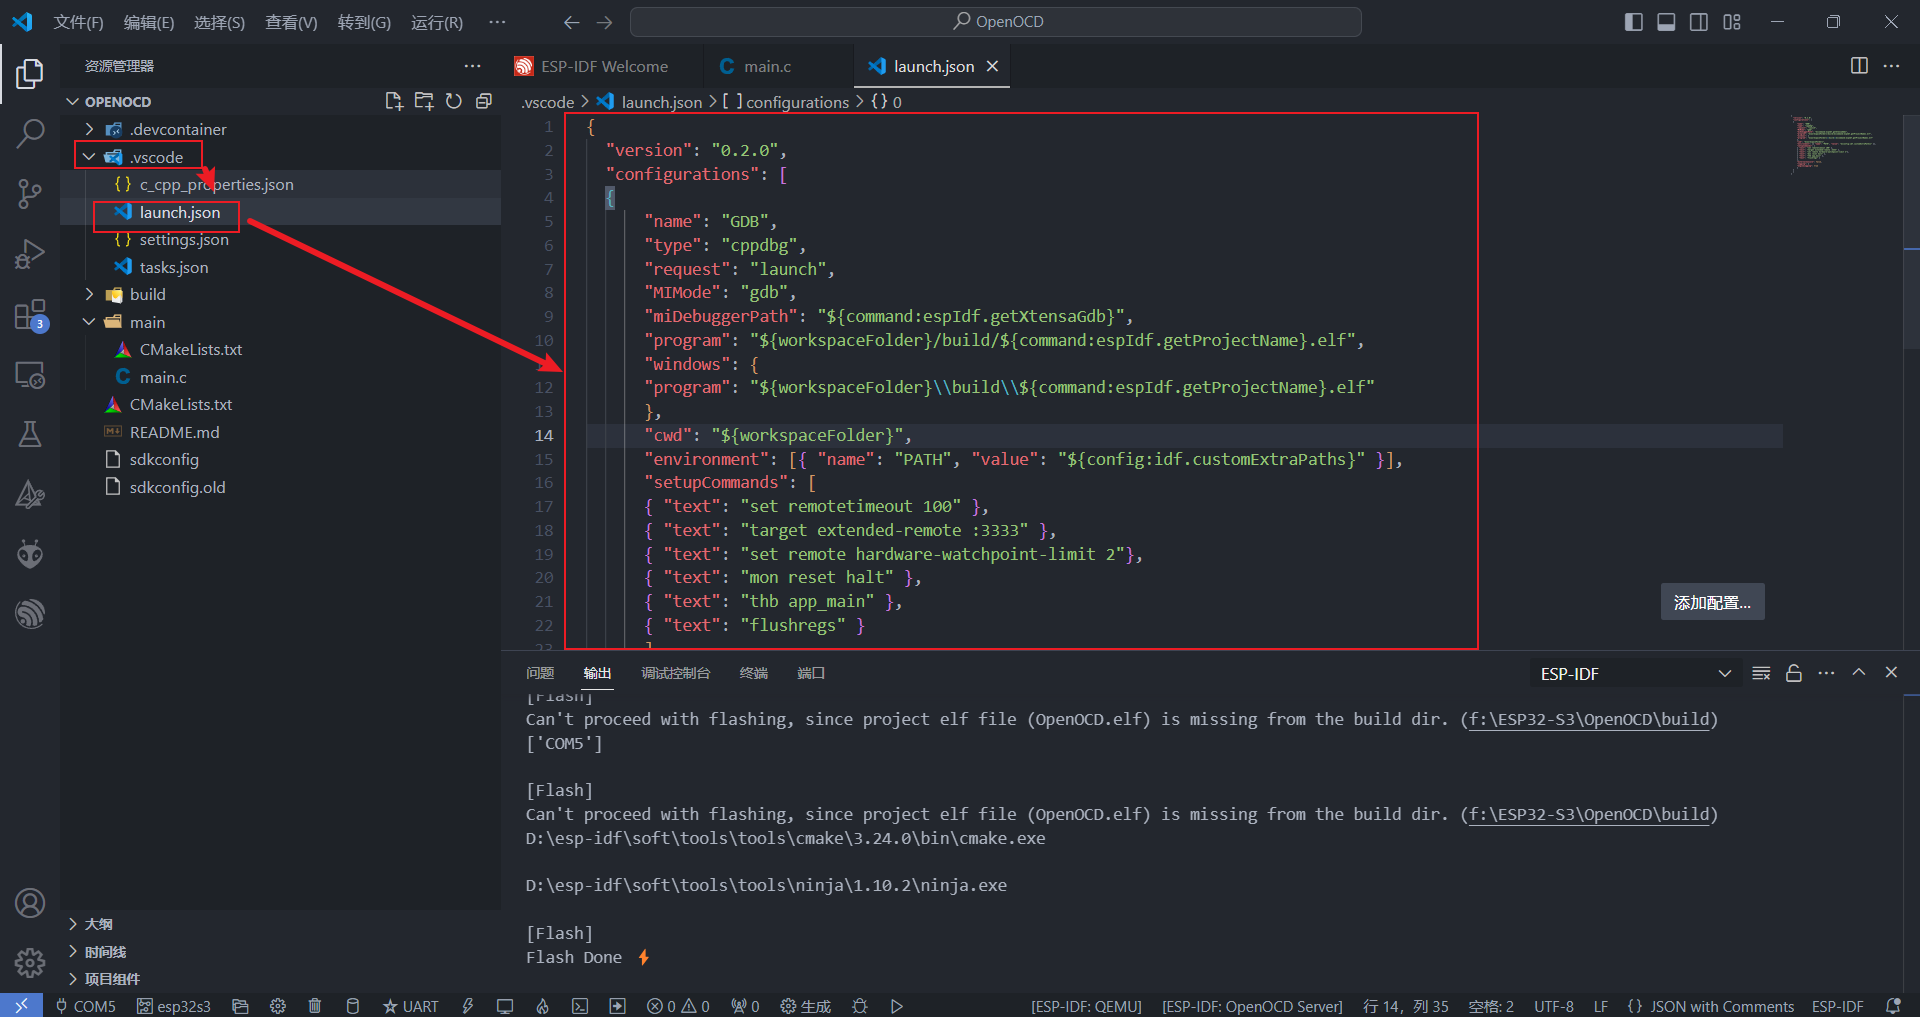Image resolution: width=1920 pixels, height=1017 pixels.
Task: Open the Extensions view
Action: coord(30,315)
